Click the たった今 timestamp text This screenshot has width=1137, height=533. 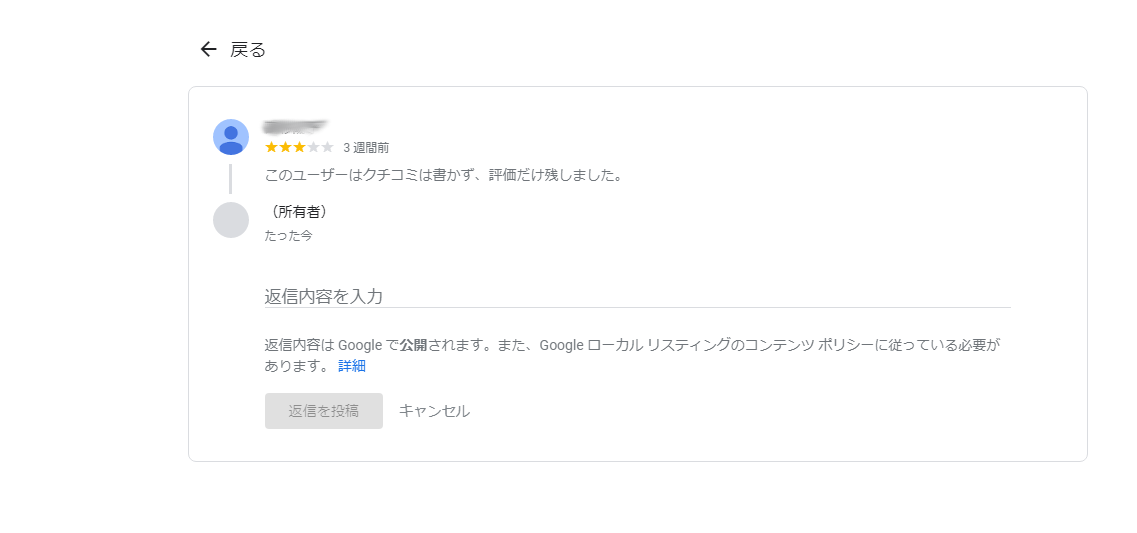coord(289,236)
